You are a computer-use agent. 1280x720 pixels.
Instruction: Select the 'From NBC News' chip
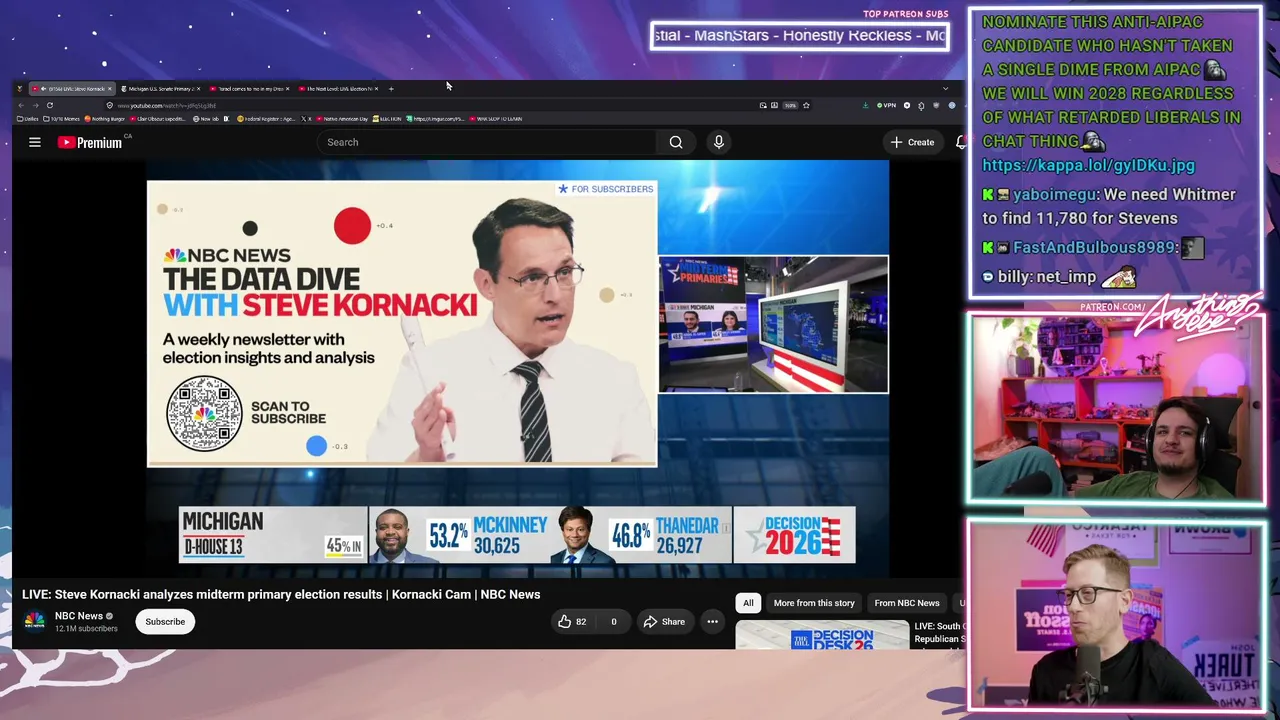[907, 603]
